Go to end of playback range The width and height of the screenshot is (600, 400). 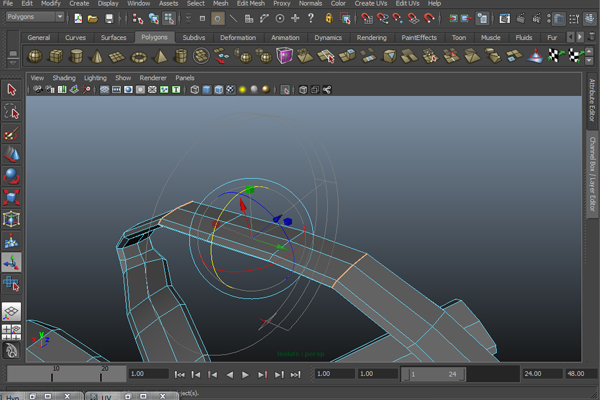295,375
